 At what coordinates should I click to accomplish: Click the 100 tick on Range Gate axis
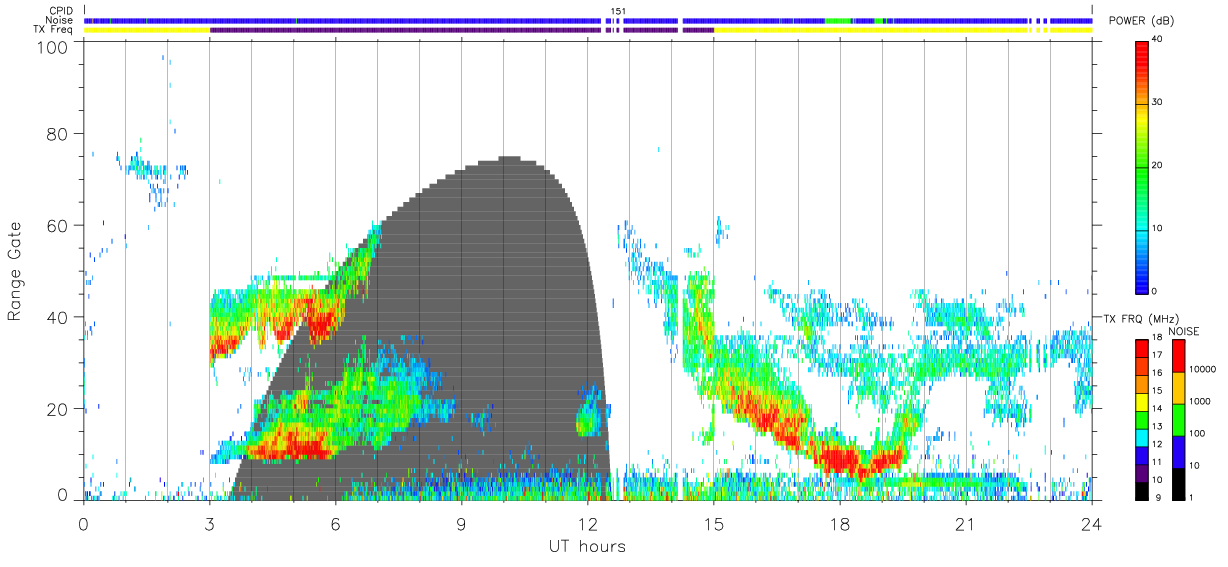click(55, 46)
